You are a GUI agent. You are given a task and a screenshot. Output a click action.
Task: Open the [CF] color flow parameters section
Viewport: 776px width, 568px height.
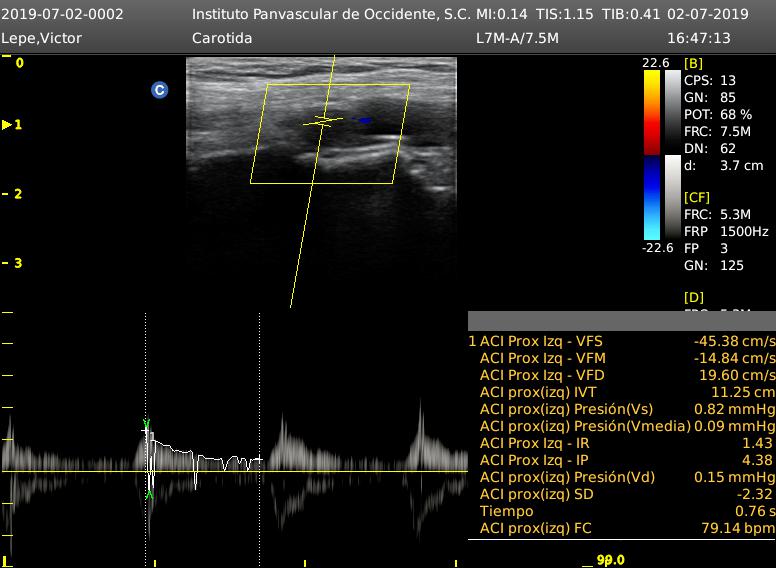[x=696, y=198]
